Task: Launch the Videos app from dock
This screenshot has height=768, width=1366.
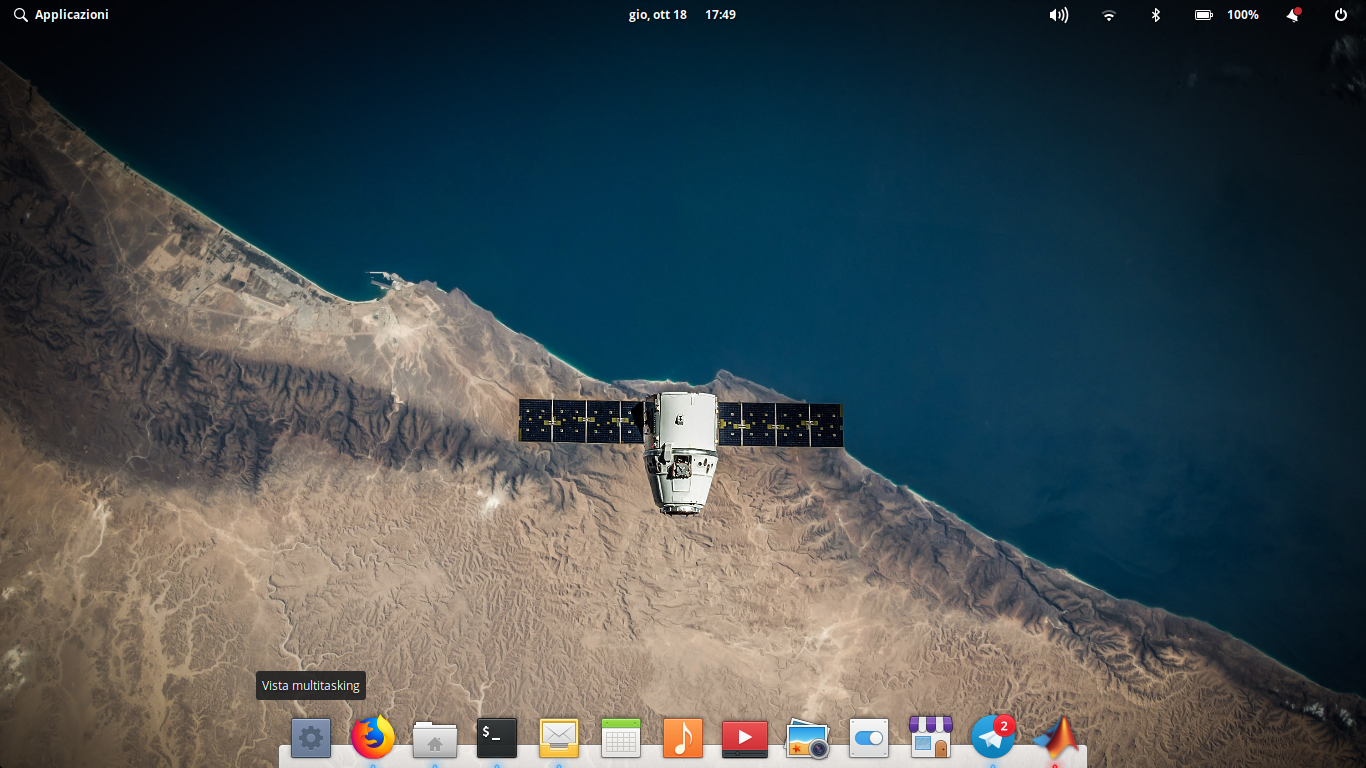Action: pos(745,739)
